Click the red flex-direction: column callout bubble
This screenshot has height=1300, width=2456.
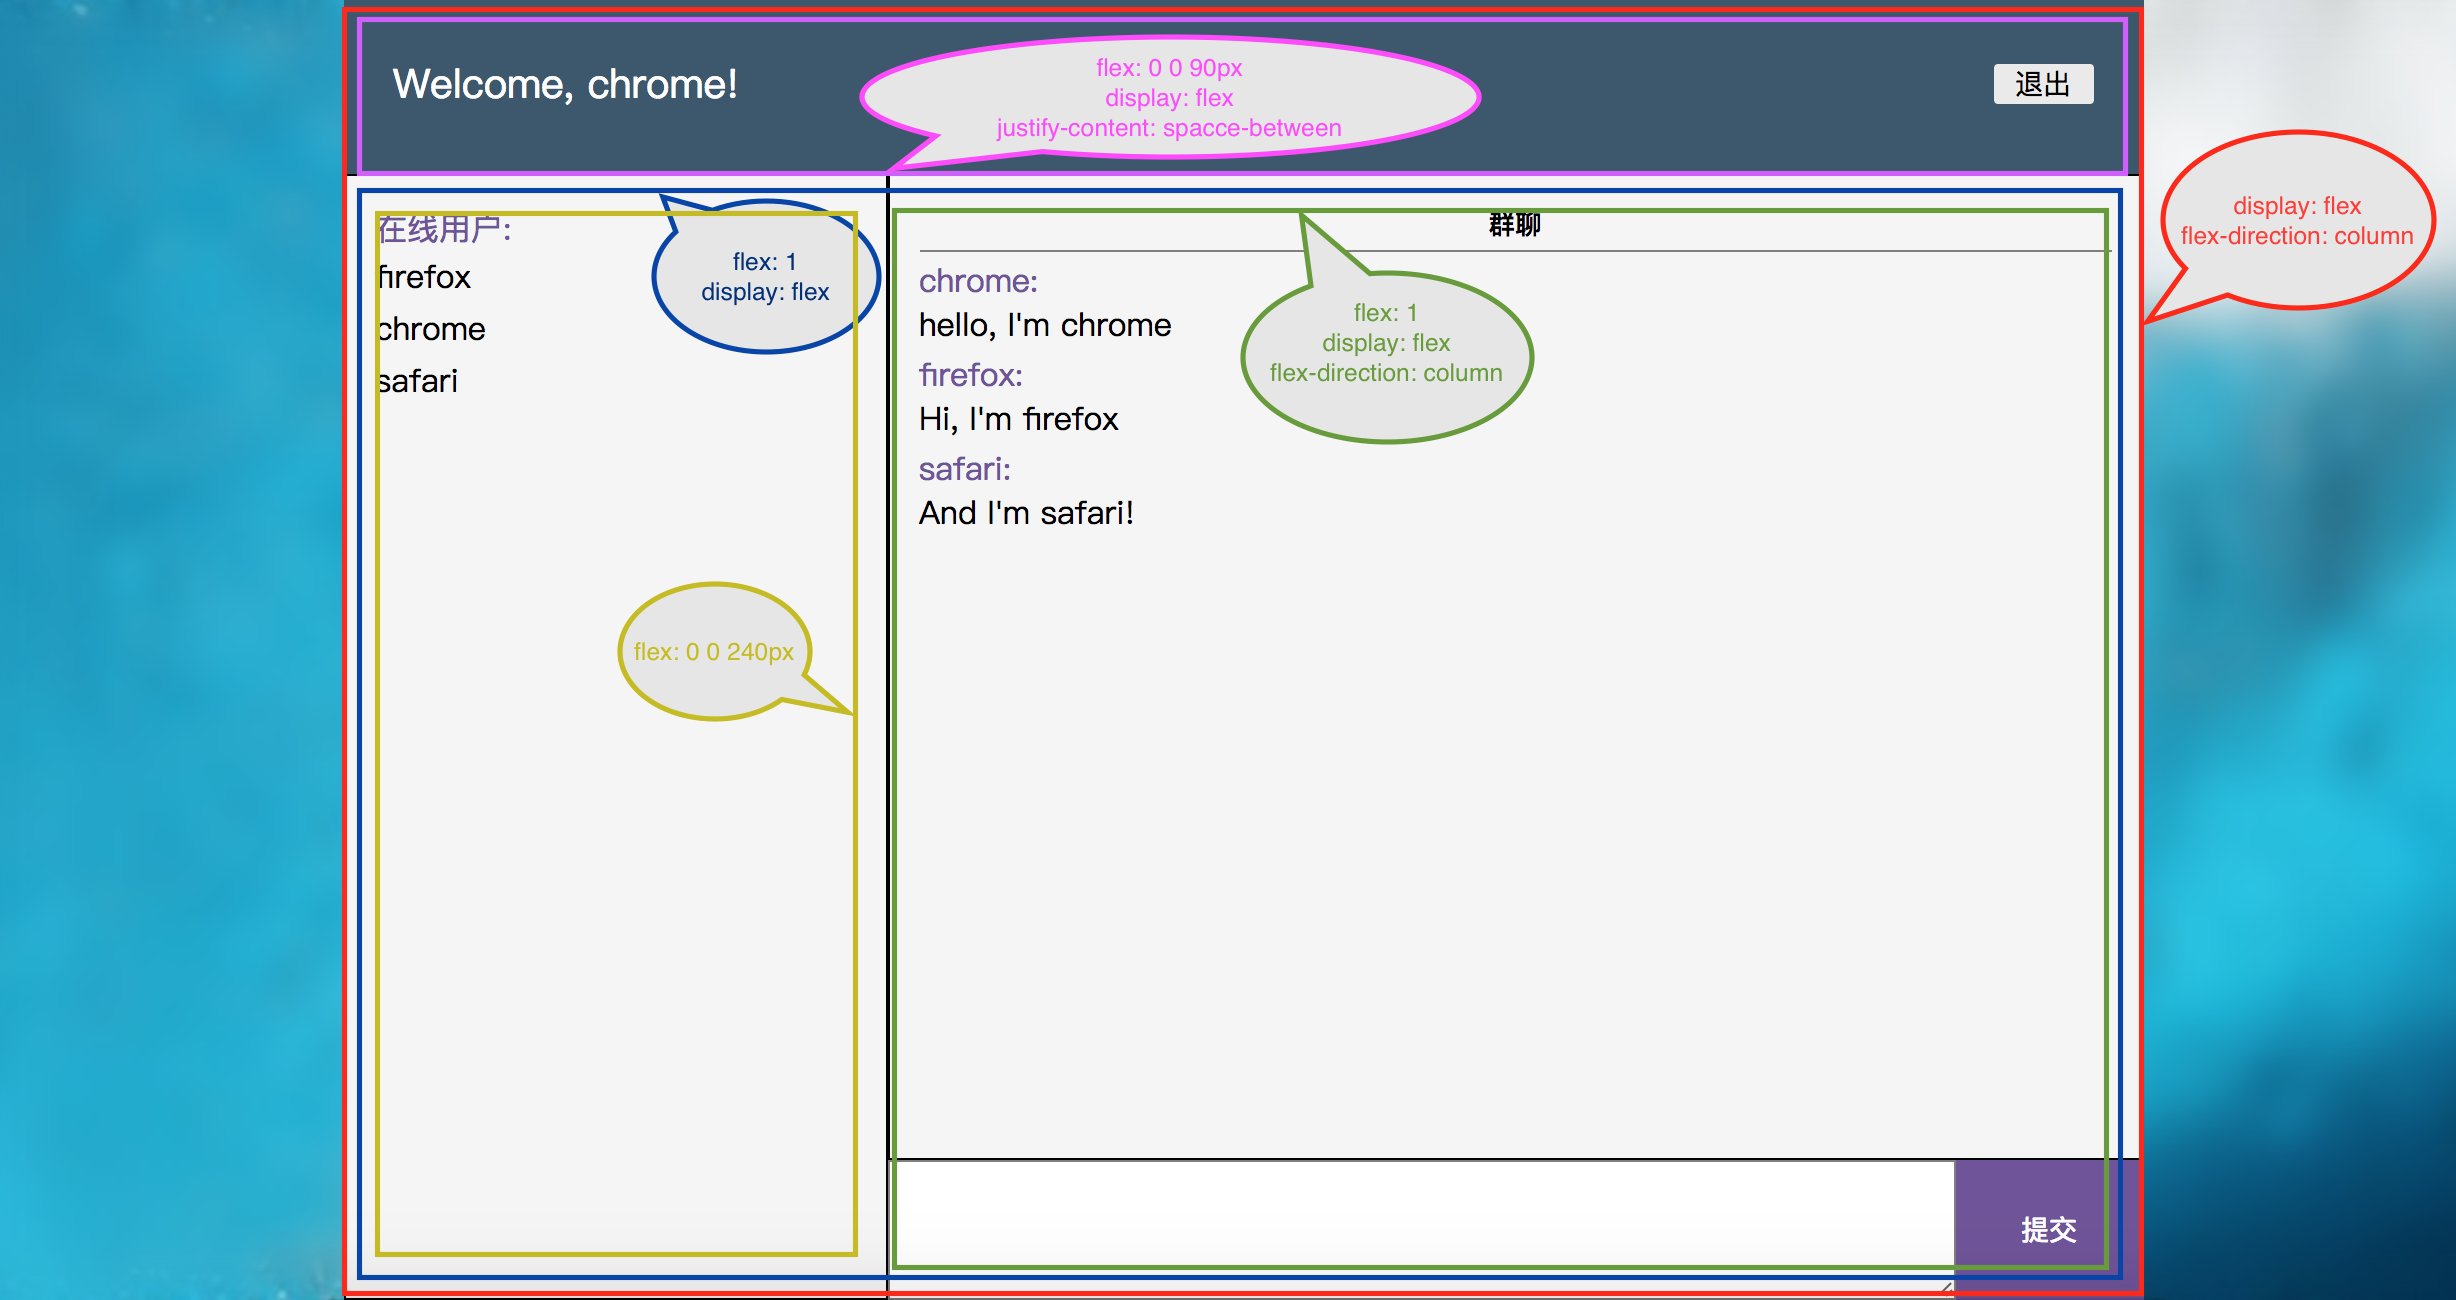click(x=2296, y=221)
